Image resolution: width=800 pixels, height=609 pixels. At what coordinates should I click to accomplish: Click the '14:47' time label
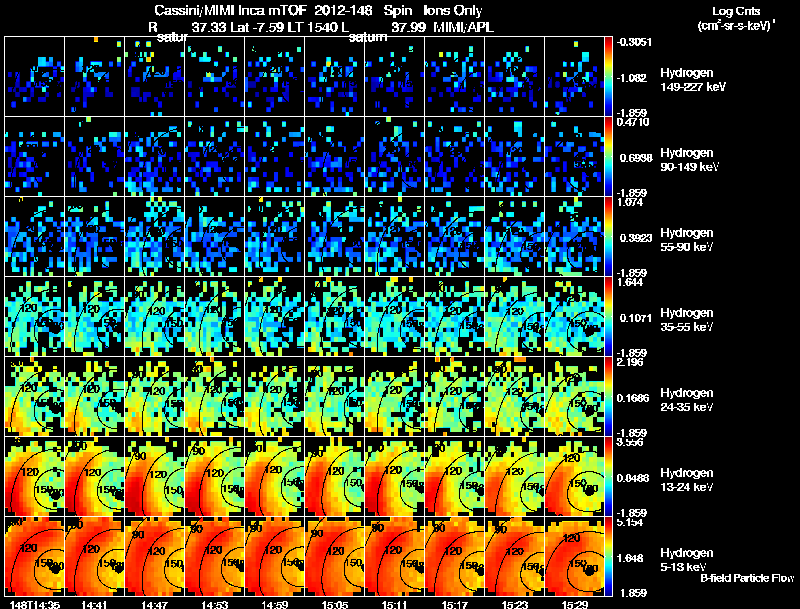(155, 604)
